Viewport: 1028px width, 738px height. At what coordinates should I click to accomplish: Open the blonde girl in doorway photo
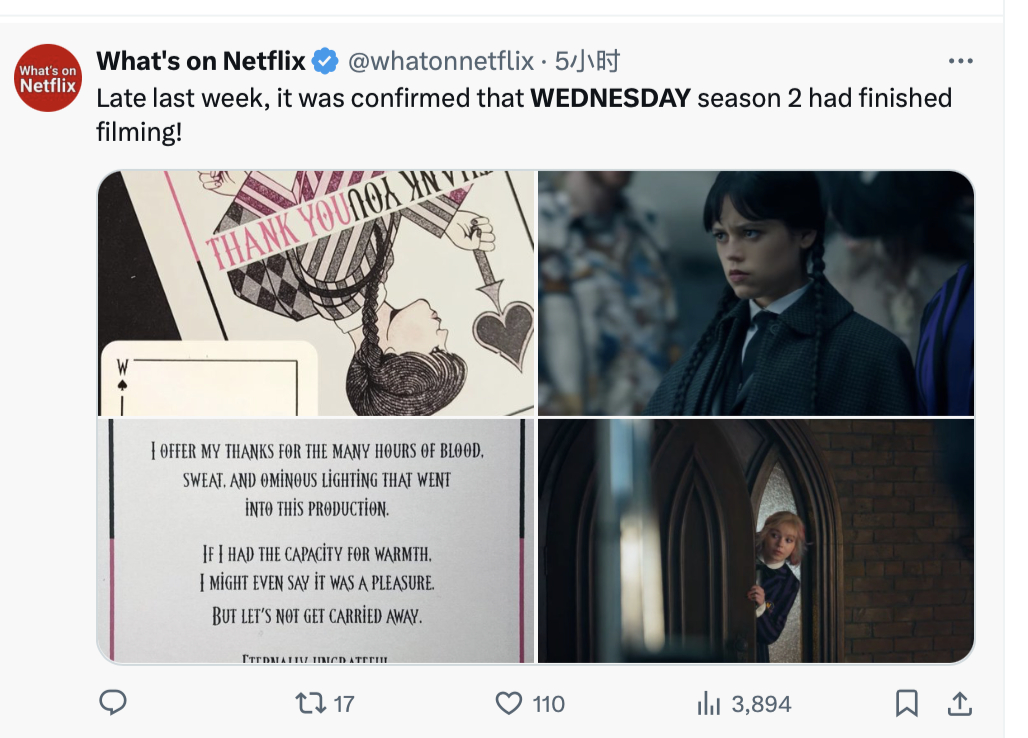coord(756,540)
